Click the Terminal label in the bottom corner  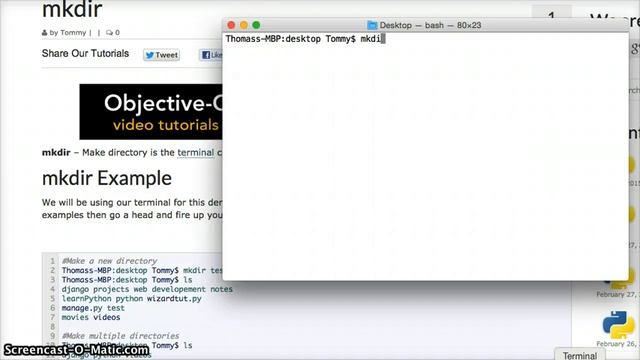coord(580,356)
